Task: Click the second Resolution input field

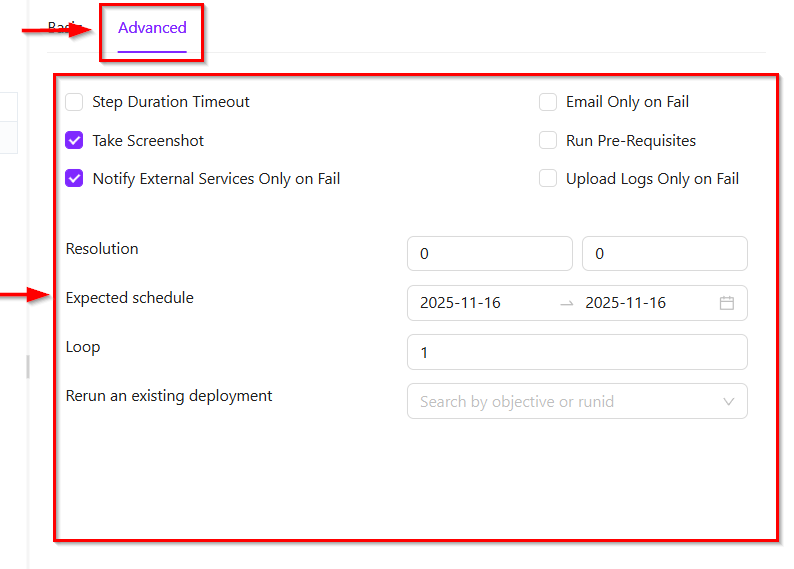Action: coord(664,254)
